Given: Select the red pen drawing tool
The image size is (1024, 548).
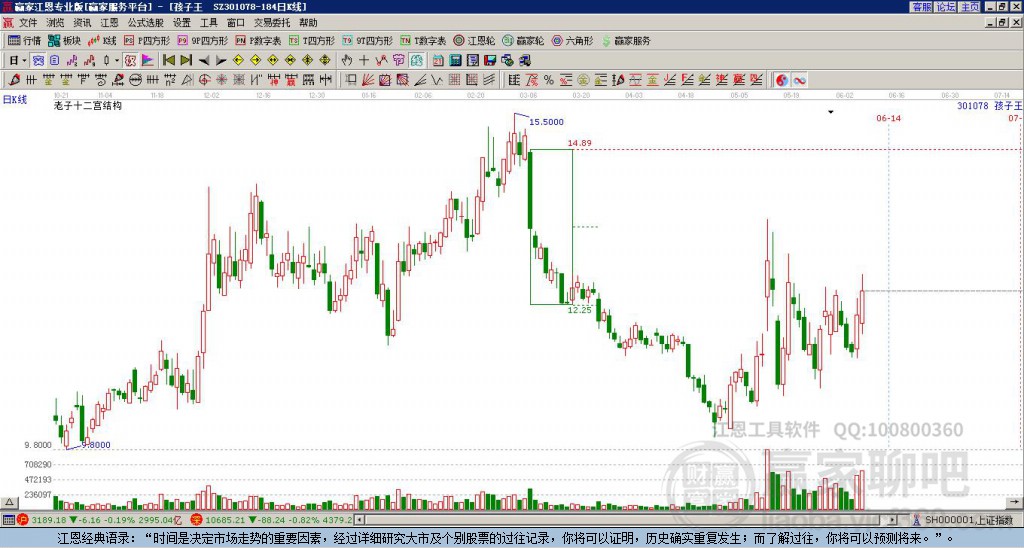Looking at the screenshot, I should [x=13, y=80].
